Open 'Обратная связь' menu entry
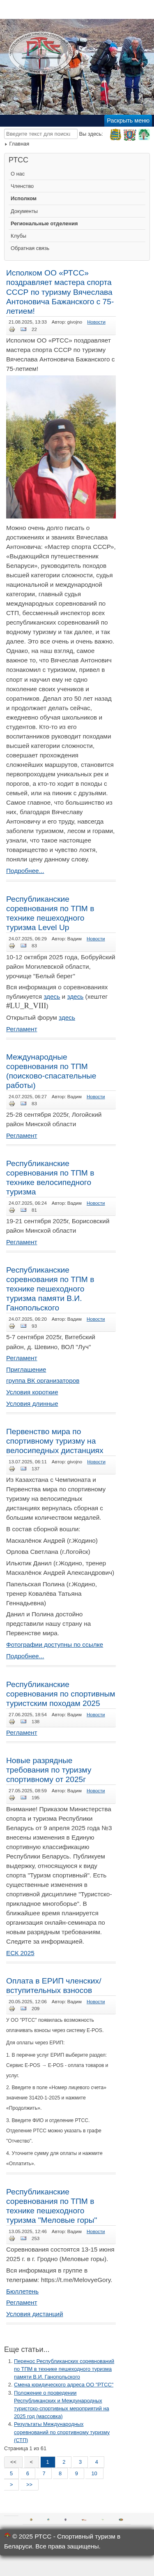Image resolution: width=154 pixels, height=2576 pixels. 30,248
